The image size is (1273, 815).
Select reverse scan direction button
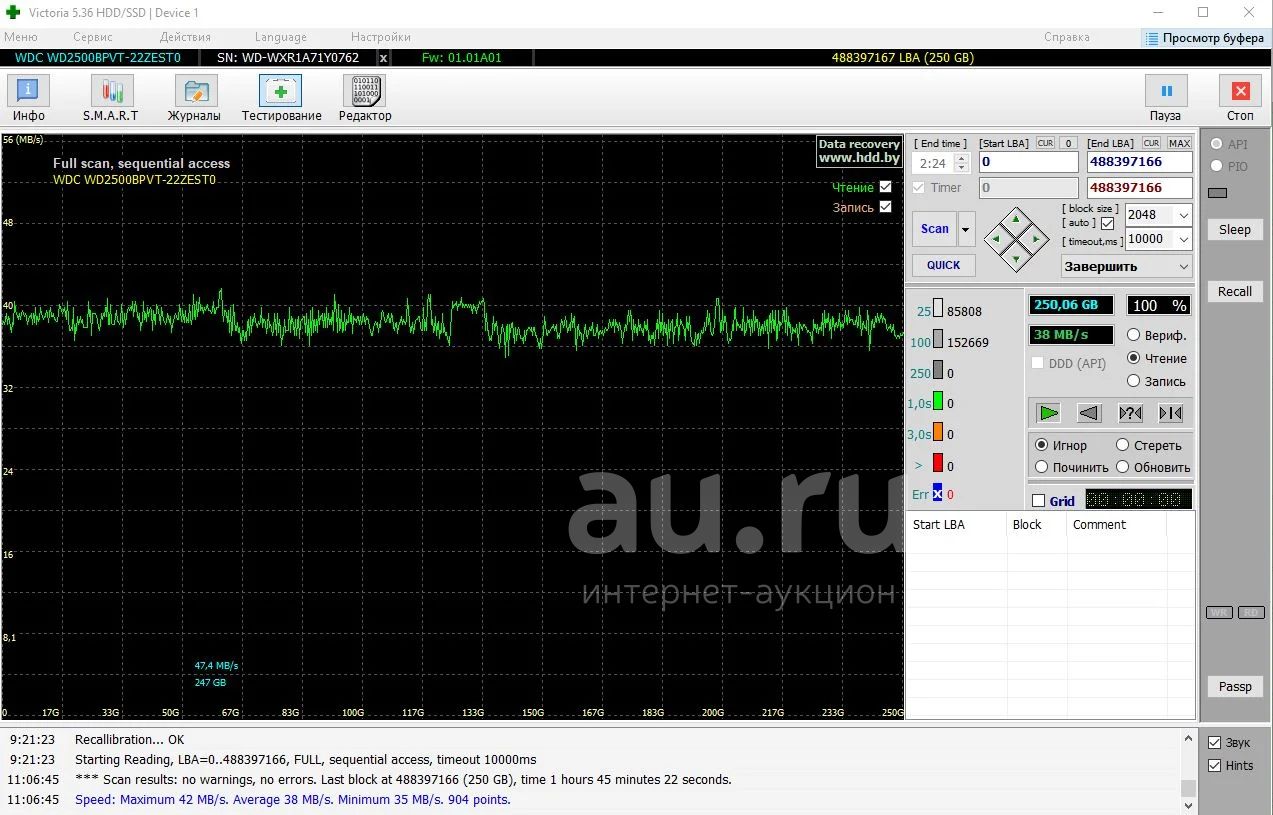pos(1089,413)
